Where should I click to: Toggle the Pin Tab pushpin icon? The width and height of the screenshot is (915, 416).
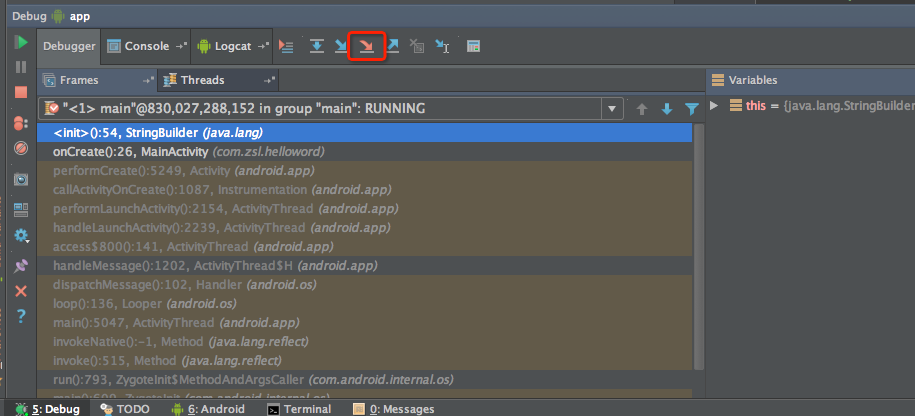coord(21,265)
